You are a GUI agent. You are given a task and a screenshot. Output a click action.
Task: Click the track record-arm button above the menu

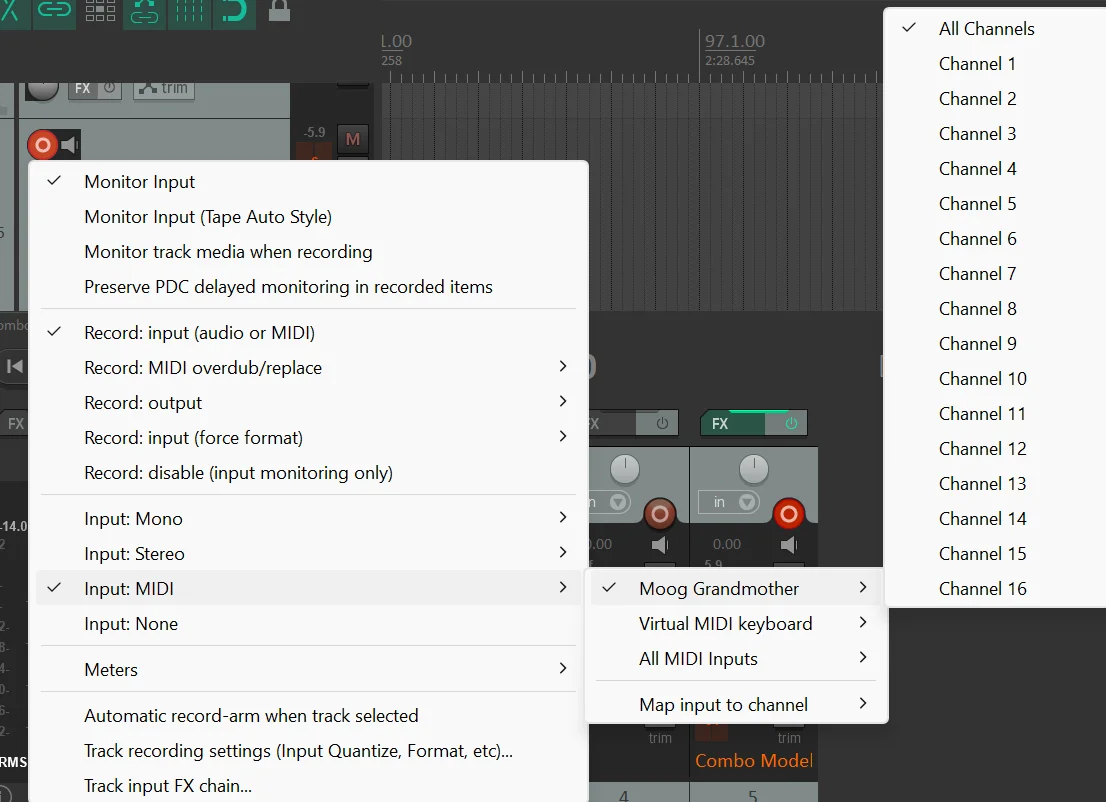pos(42,145)
